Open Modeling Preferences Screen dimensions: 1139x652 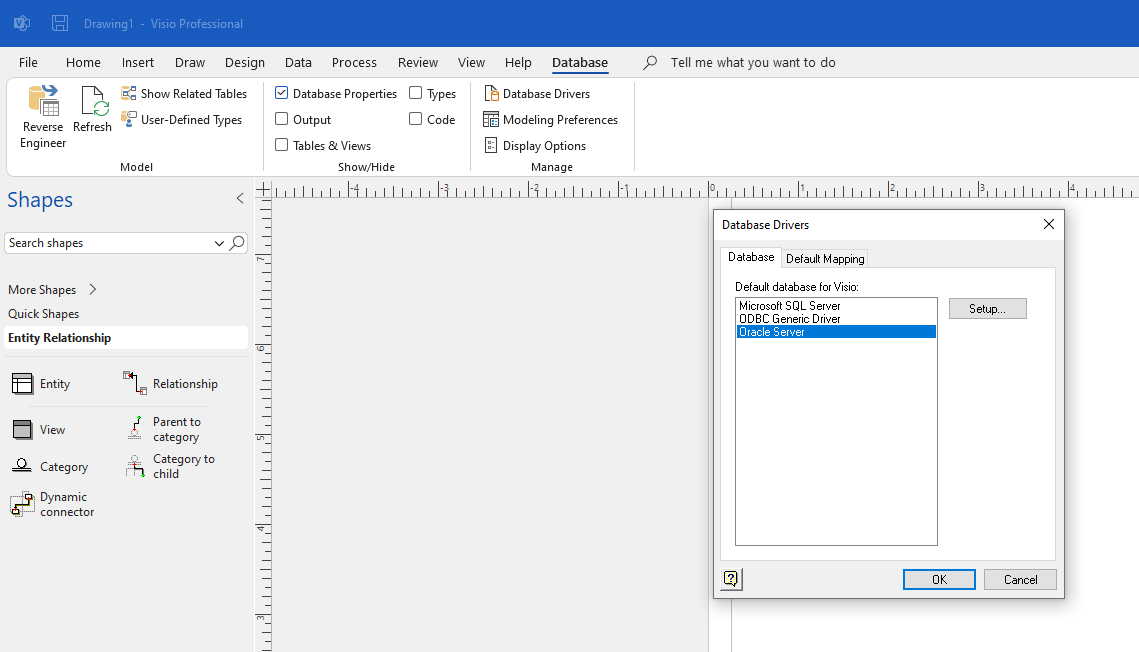[x=551, y=120]
